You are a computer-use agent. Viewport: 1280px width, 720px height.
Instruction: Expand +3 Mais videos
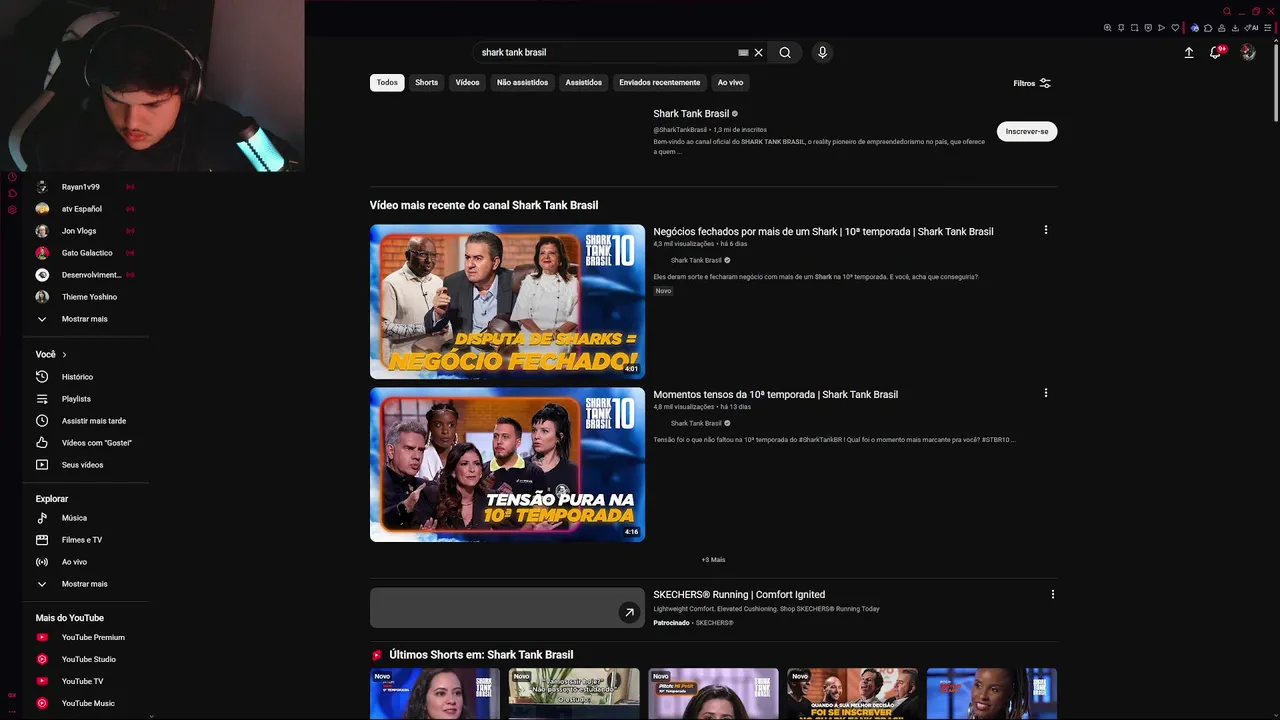point(713,560)
